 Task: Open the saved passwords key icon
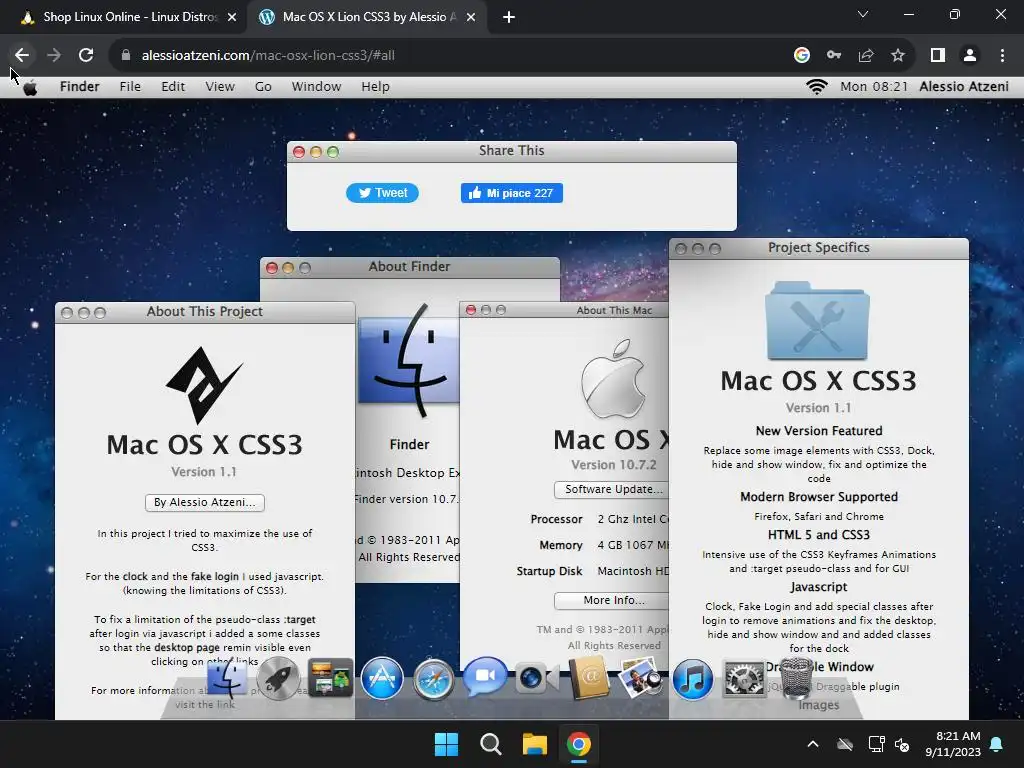(834, 56)
